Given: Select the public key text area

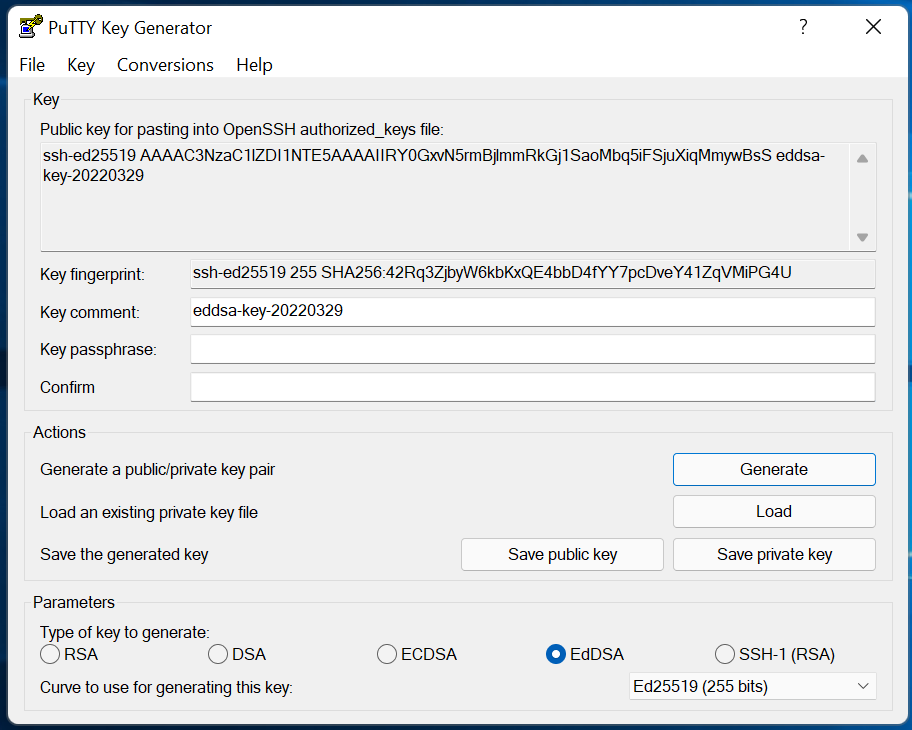Looking at the screenshot, I should point(440,190).
